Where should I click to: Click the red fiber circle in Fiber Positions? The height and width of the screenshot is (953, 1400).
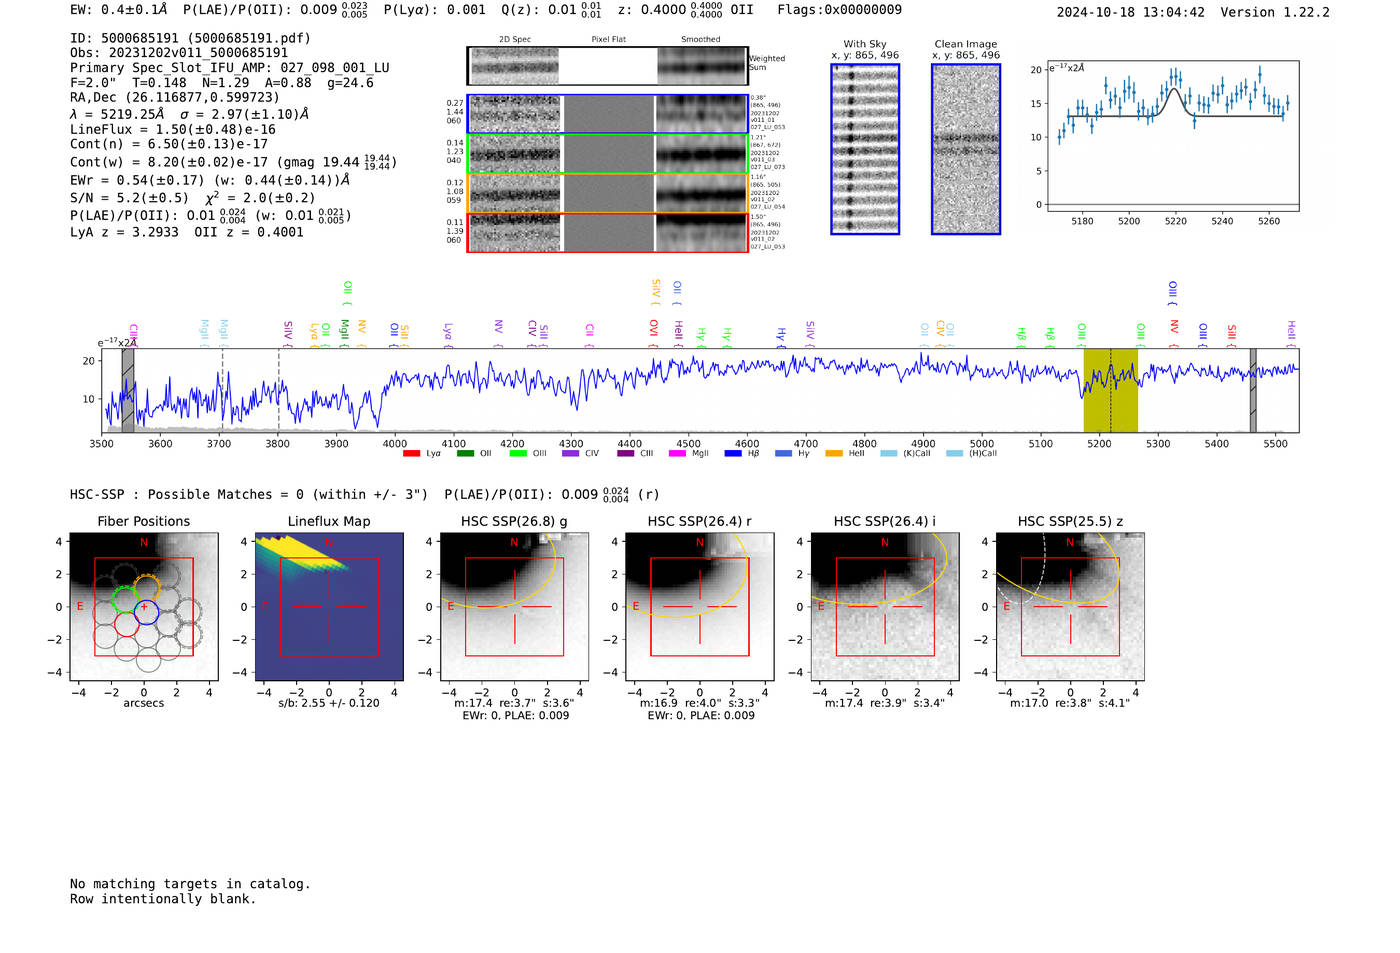(126, 624)
